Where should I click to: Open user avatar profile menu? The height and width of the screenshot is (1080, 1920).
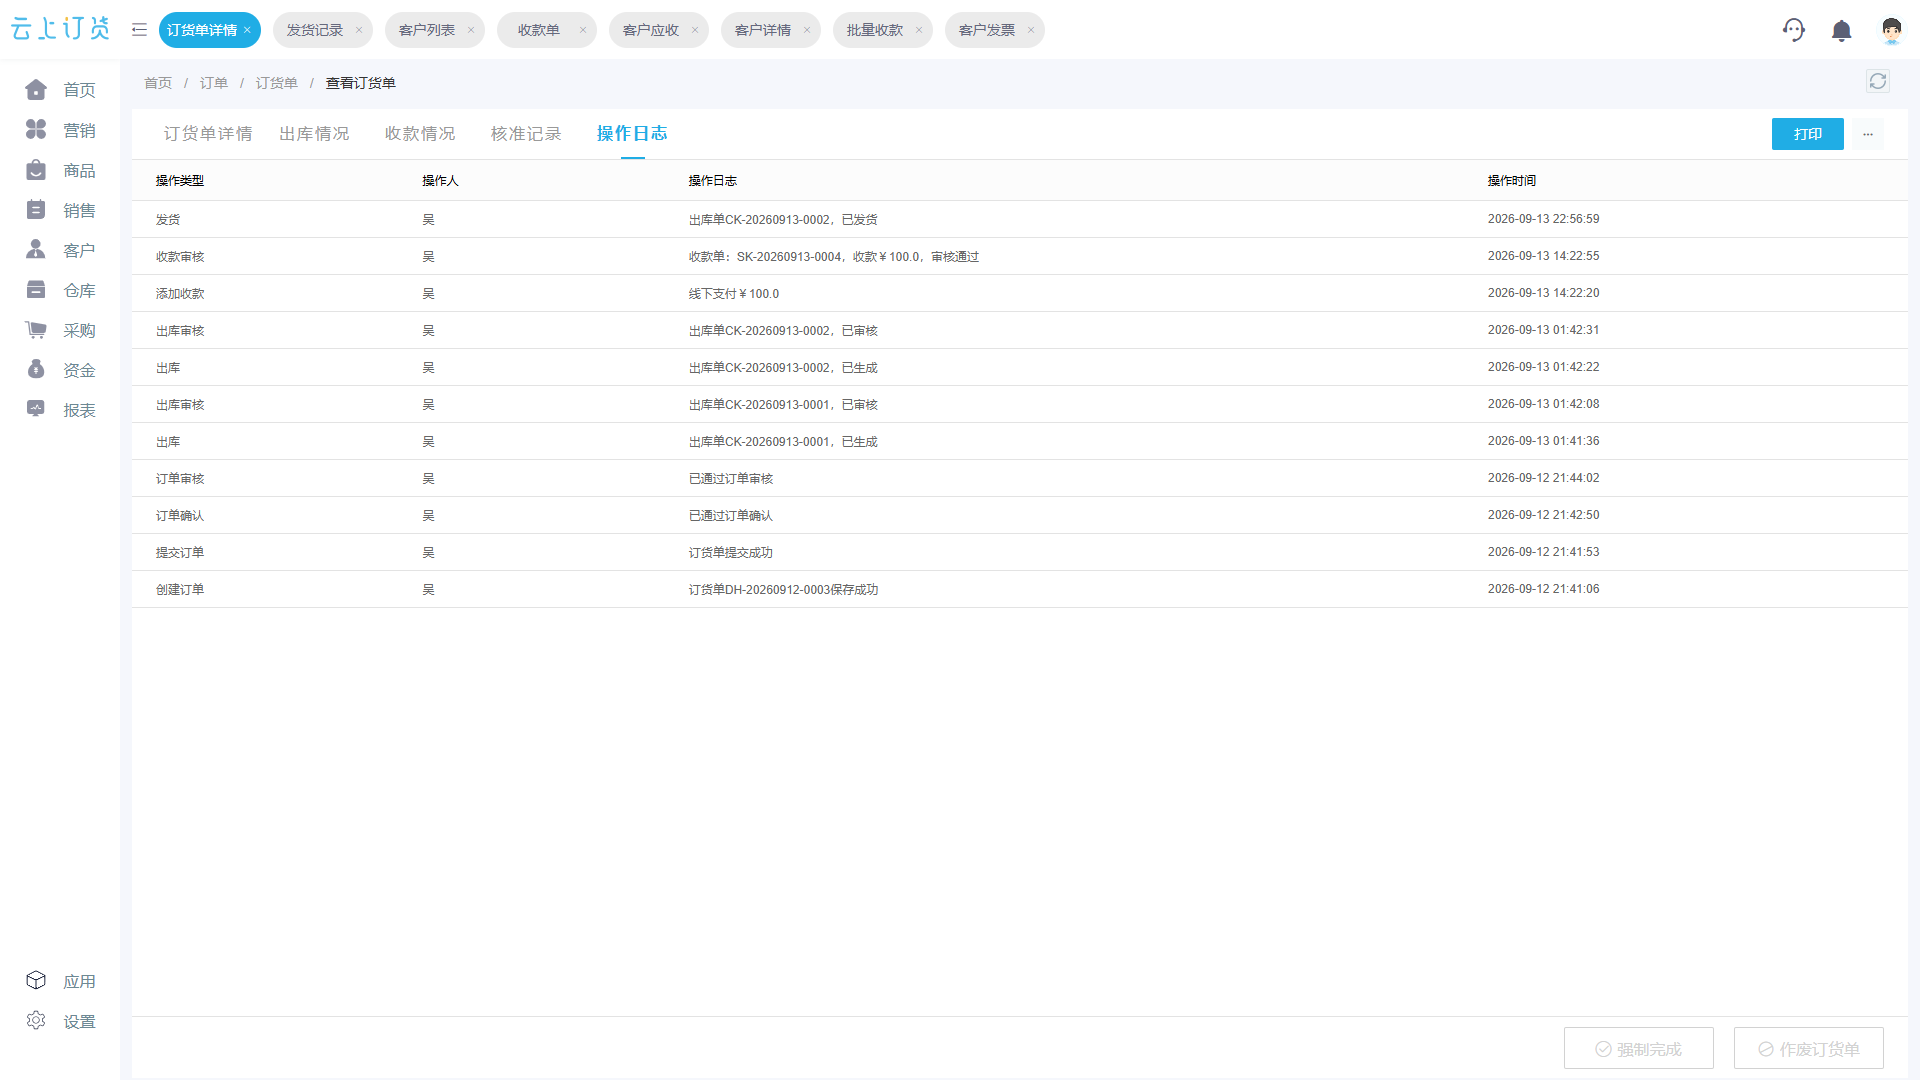1891,30
